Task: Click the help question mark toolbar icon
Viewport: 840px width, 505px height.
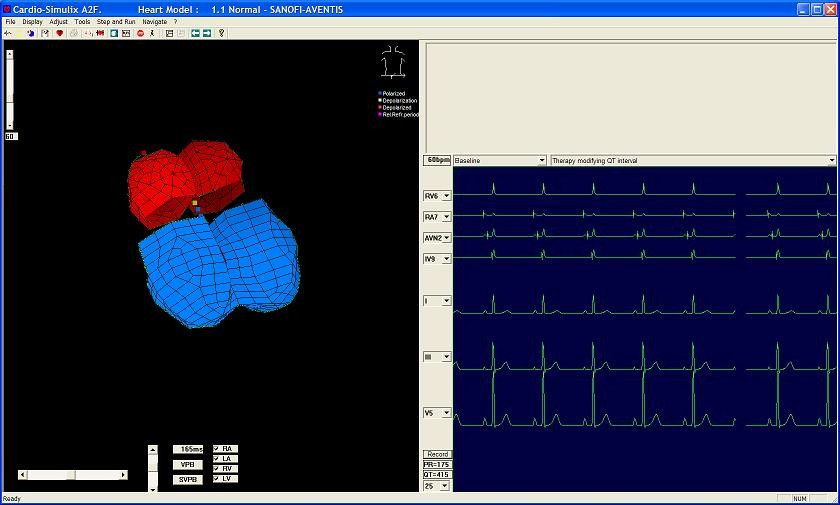Action: (x=221, y=33)
